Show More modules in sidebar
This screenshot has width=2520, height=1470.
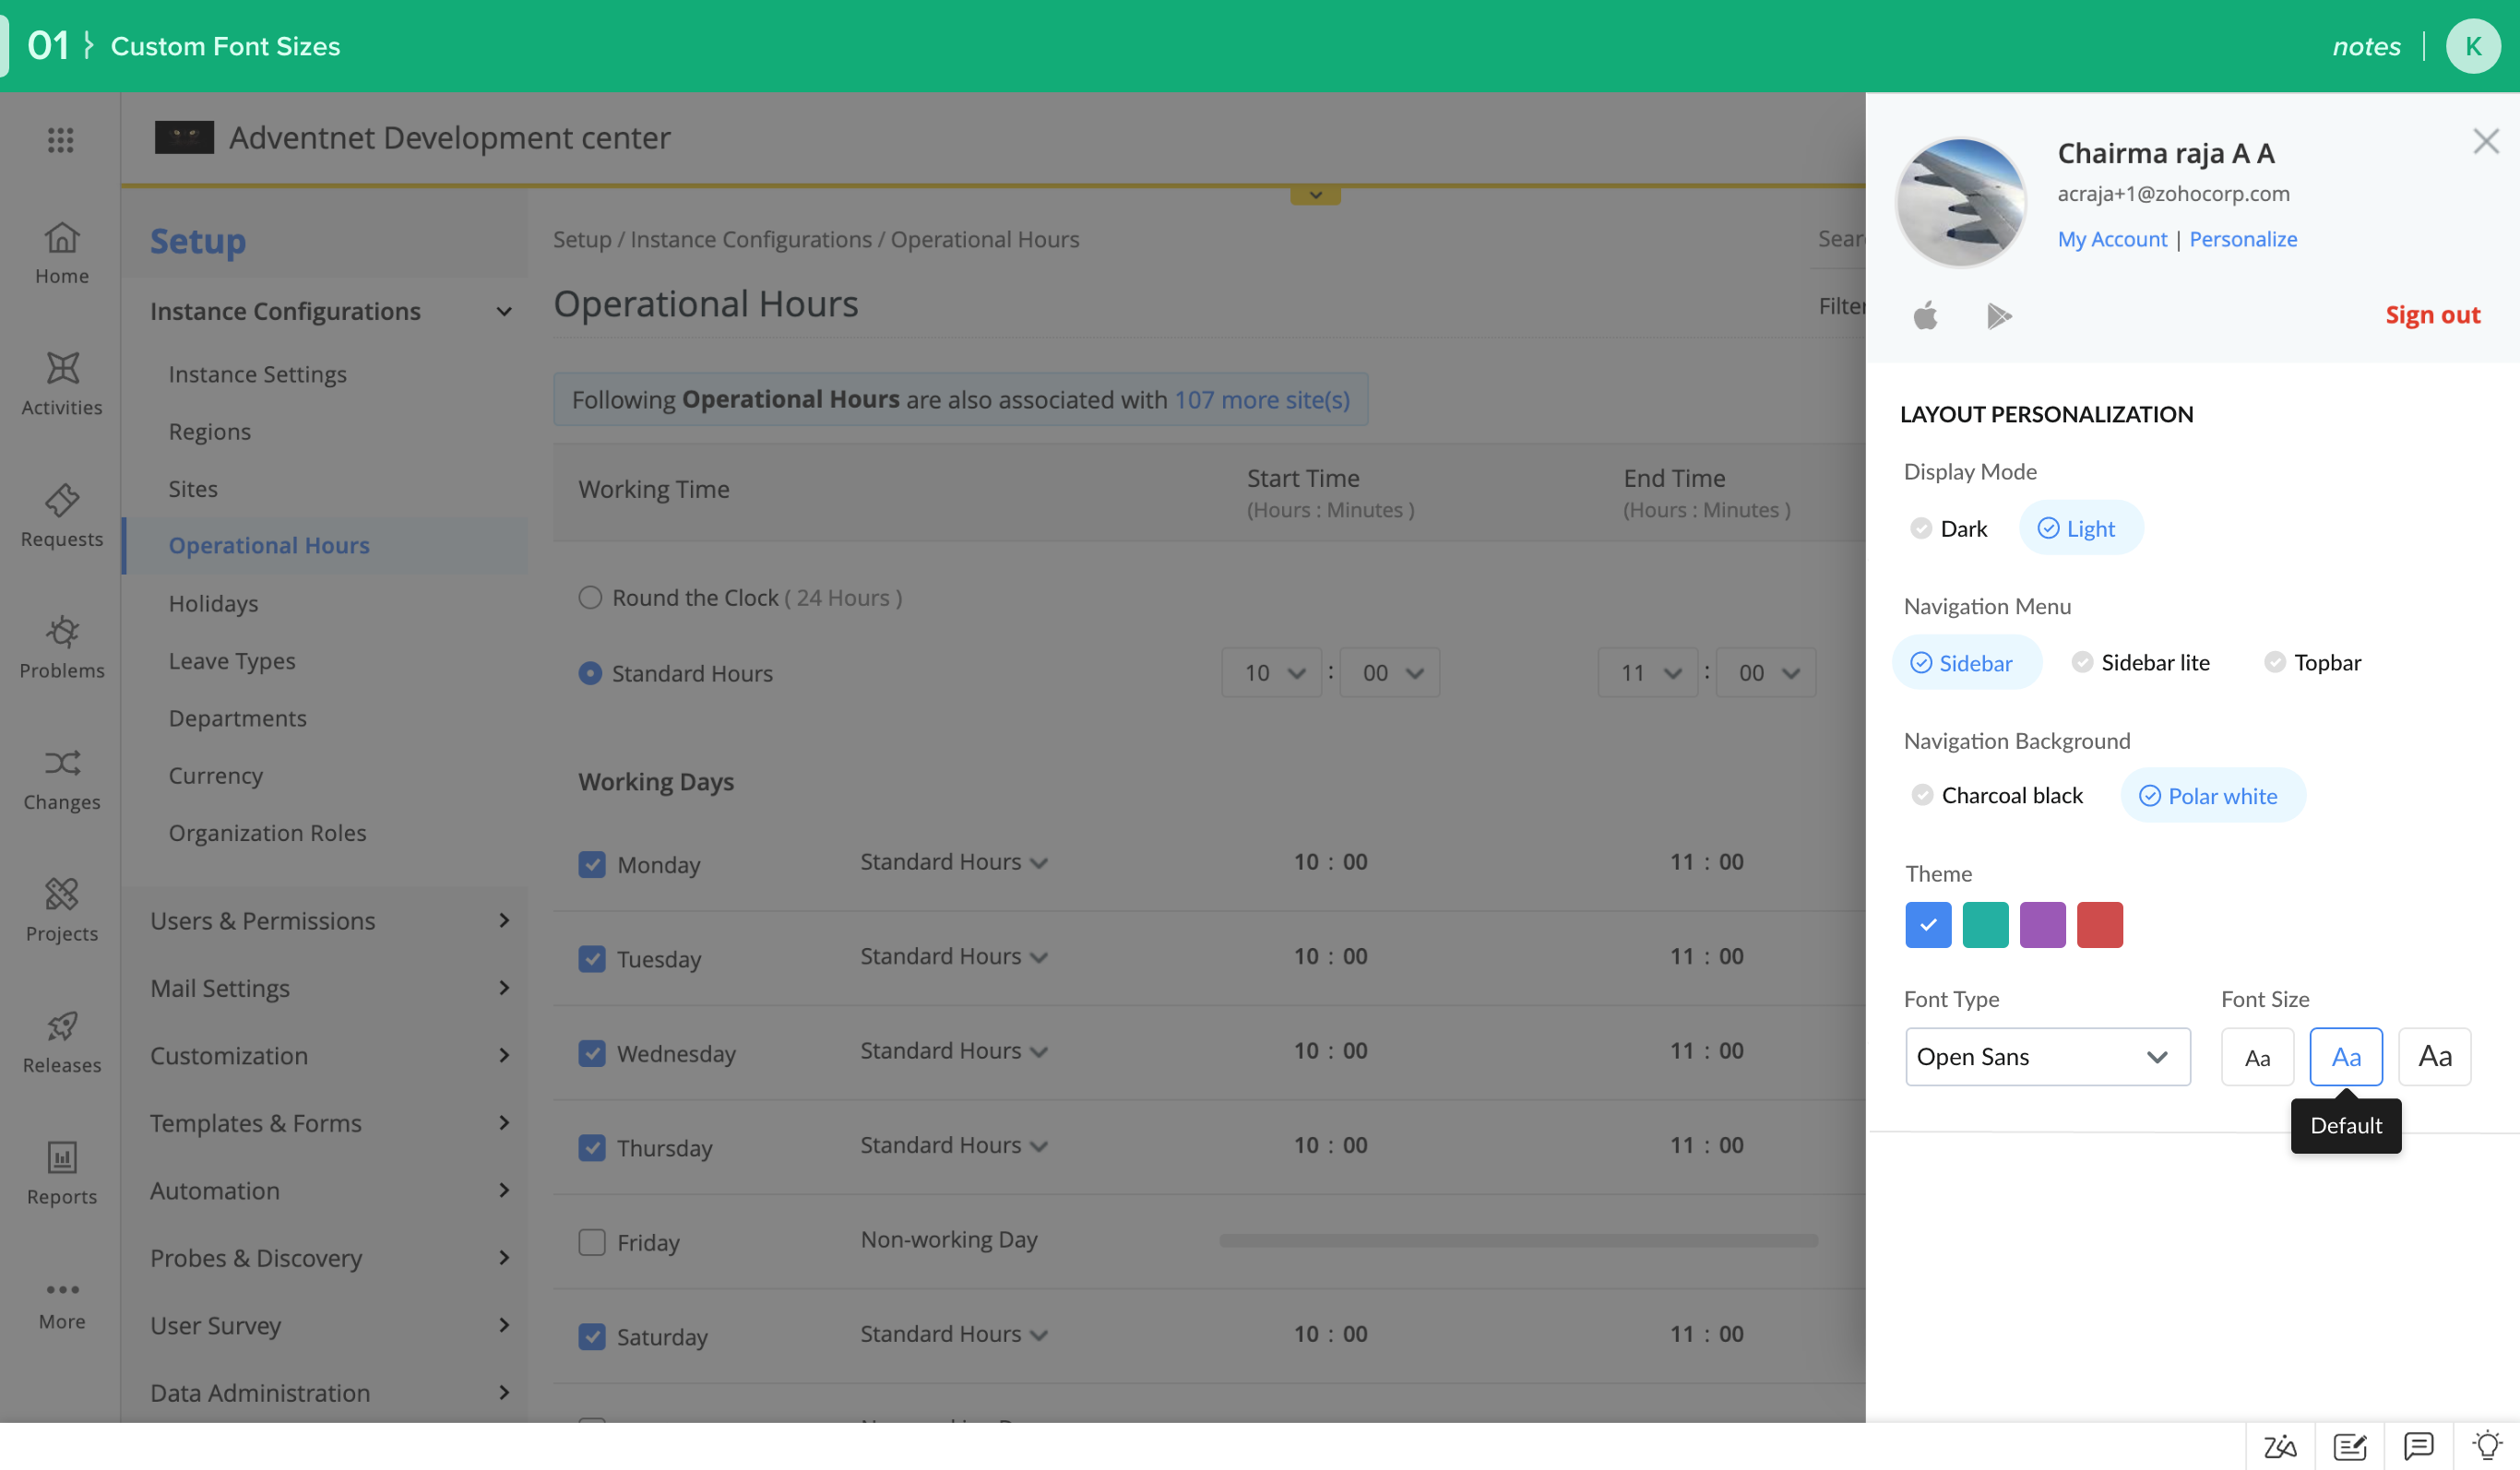pos(62,1305)
